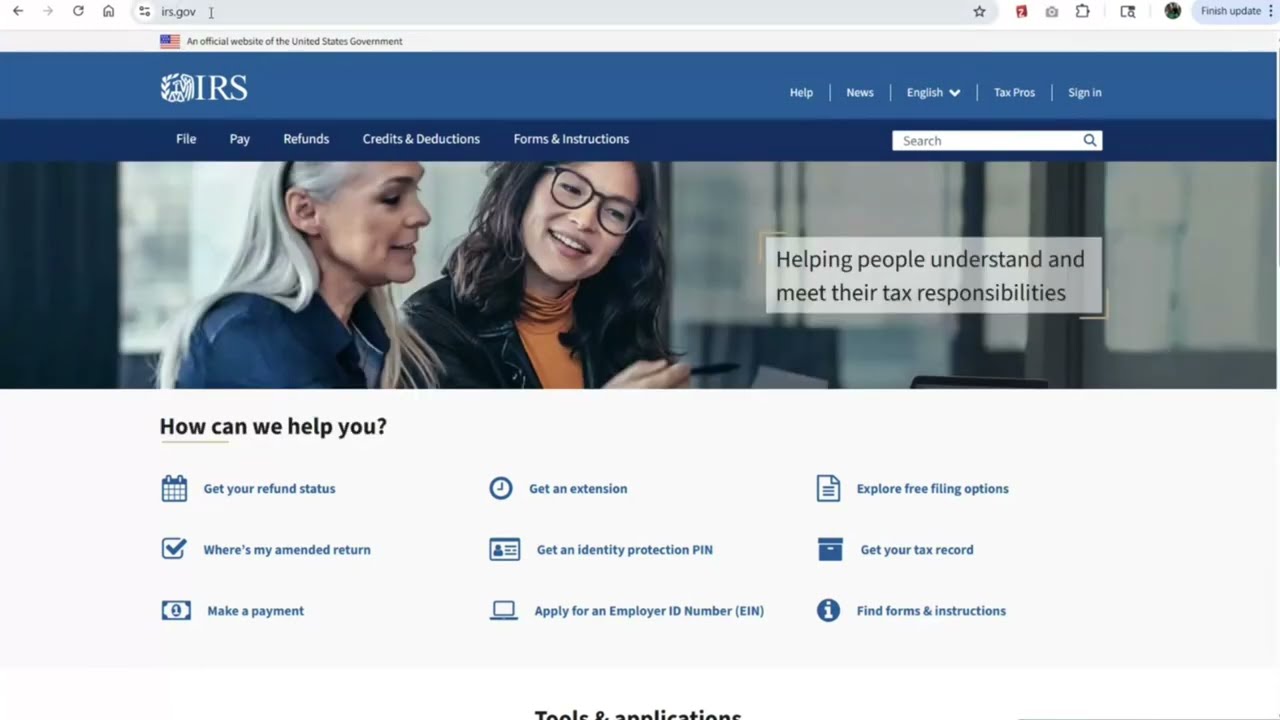
Task: Click the archive box icon for tax record
Action: 830,549
